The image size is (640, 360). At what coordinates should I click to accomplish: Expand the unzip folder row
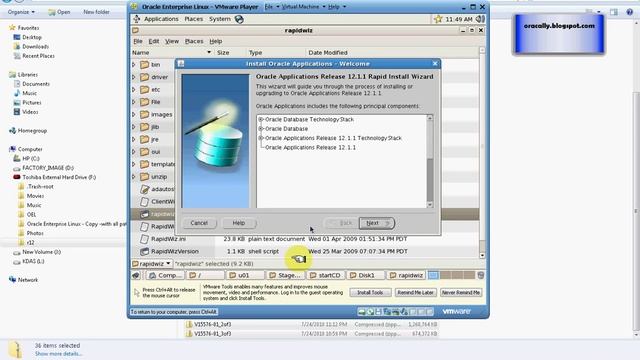(x=134, y=177)
